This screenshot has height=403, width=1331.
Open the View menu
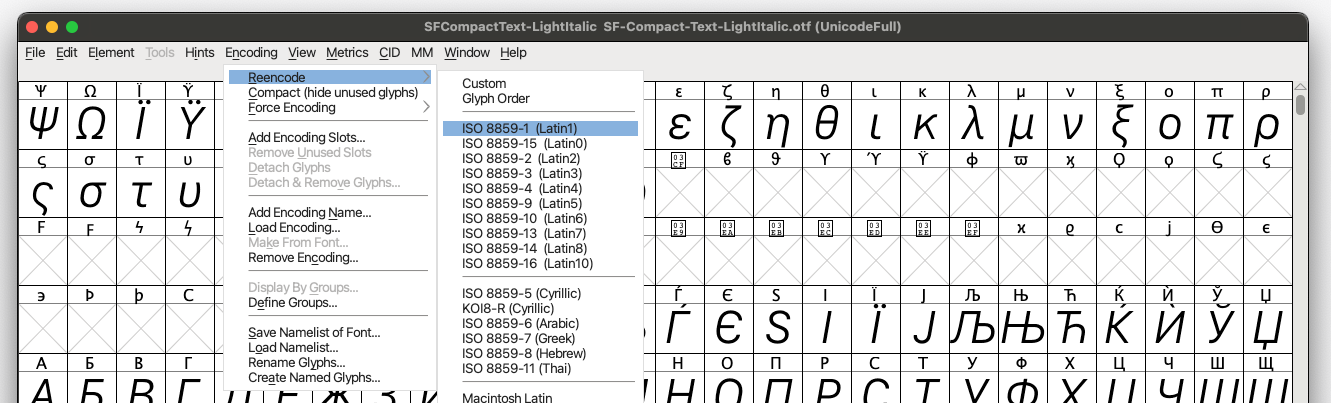tap(302, 52)
